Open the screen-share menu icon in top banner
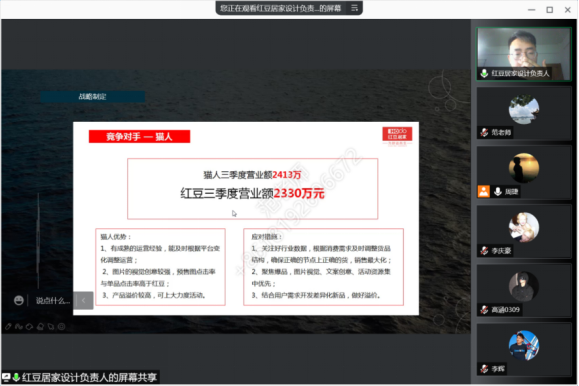Viewport: 579px width, 386px height. 354,8
